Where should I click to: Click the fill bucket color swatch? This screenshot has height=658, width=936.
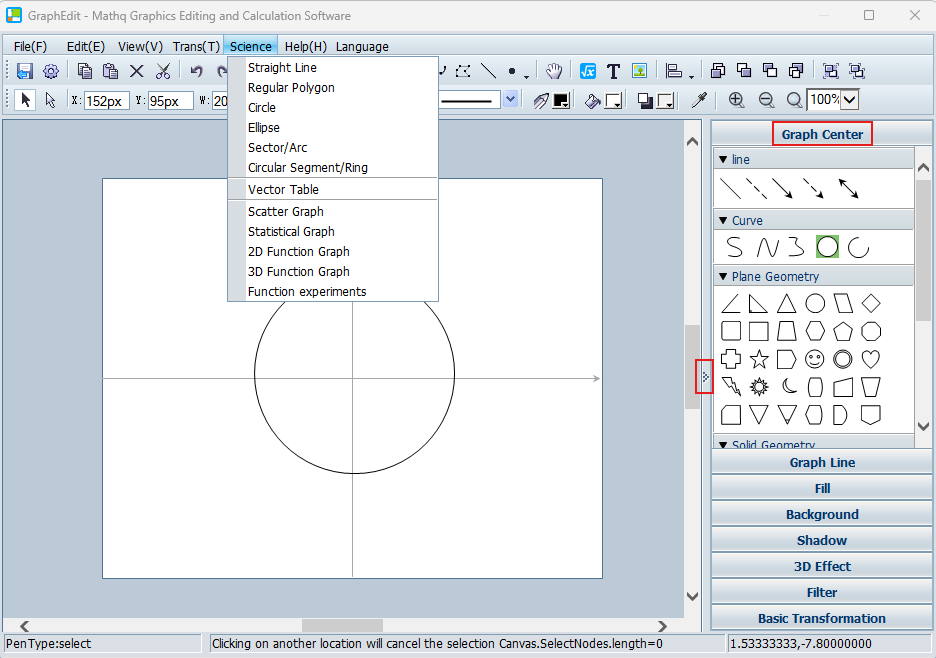[613, 100]
